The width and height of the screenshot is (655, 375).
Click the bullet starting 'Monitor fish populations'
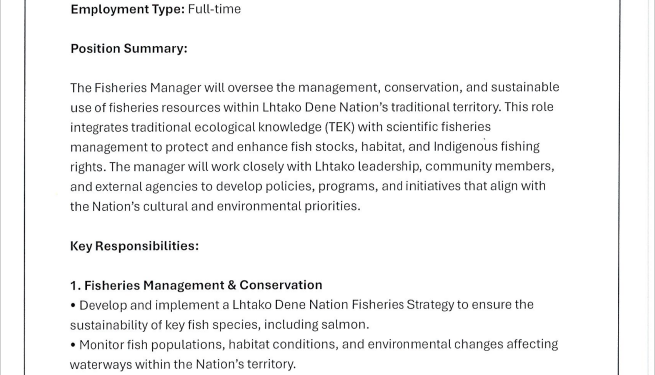[x=314, y=354]
